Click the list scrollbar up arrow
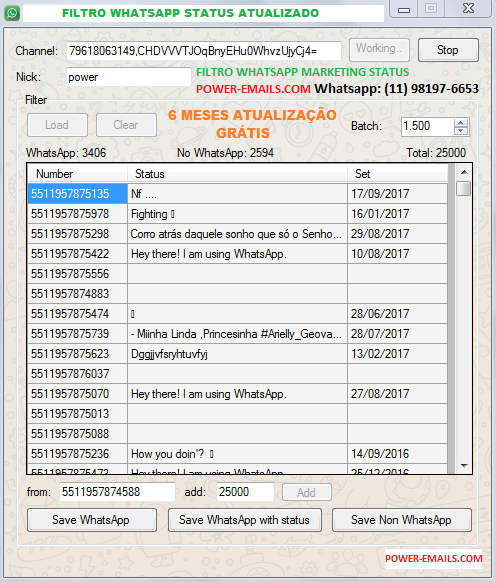496x582 pixels. 464,172
